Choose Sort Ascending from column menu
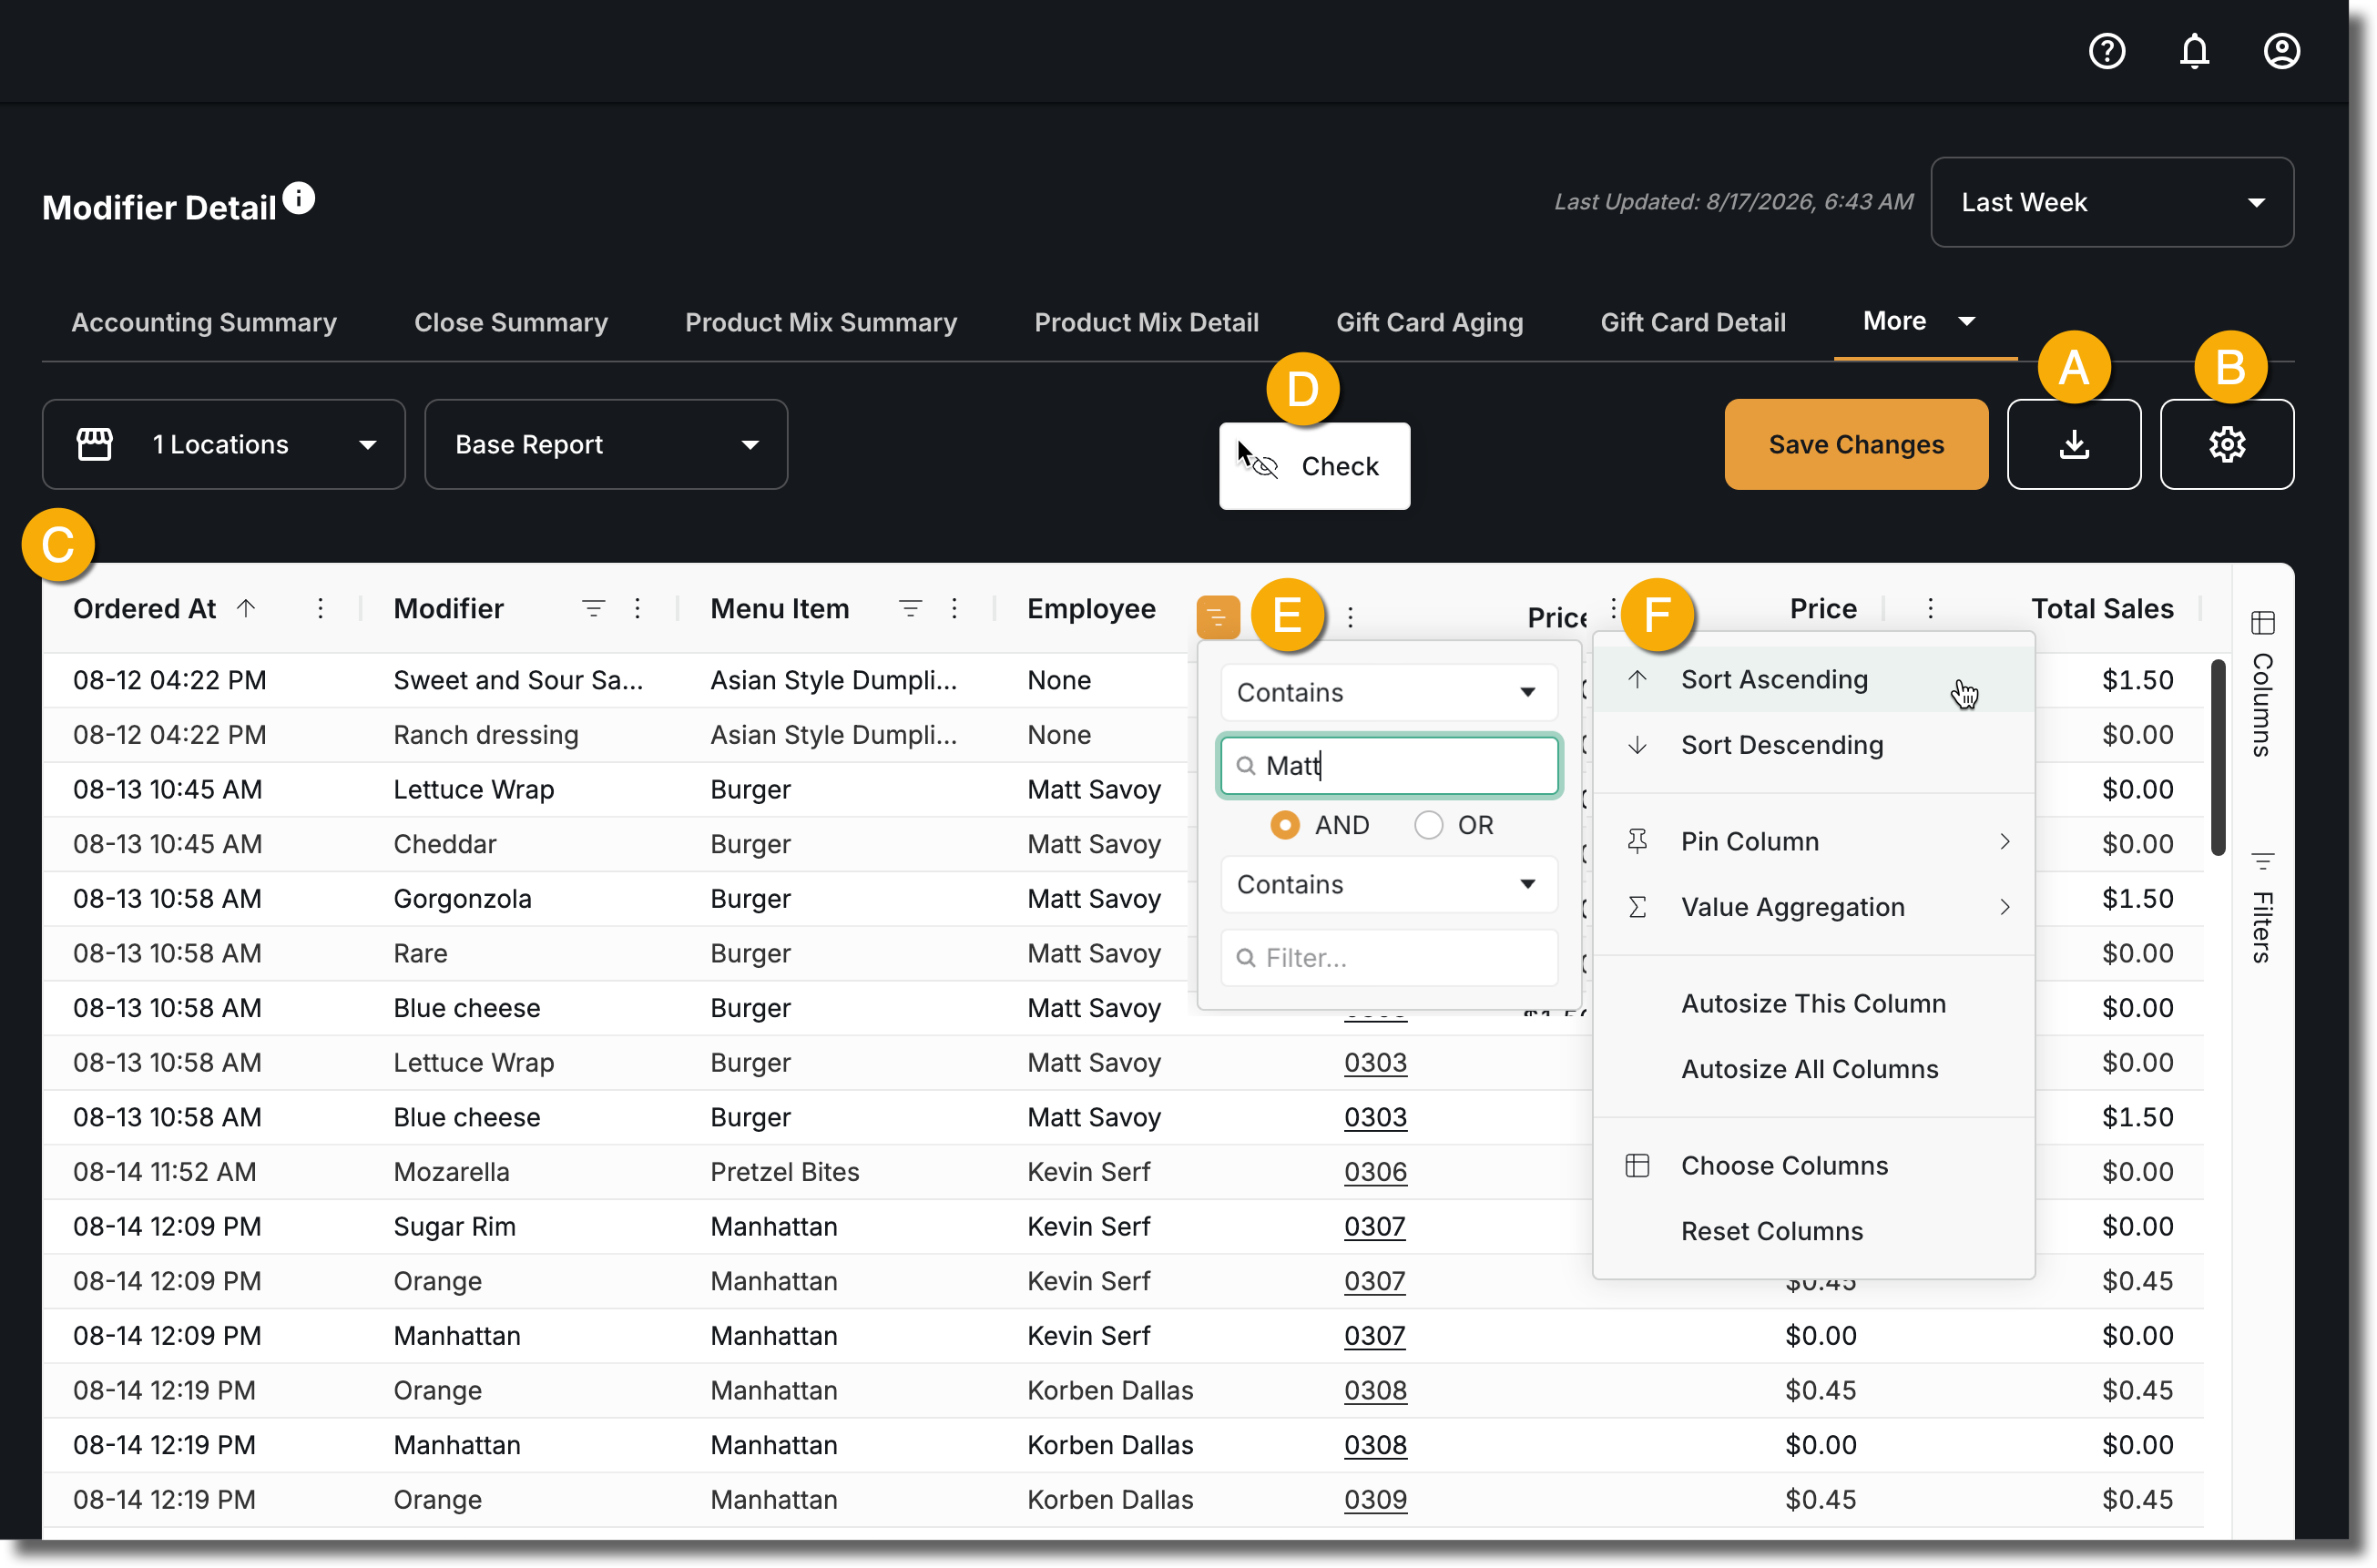The image size is (2377, 1568). click(1813, 679)
